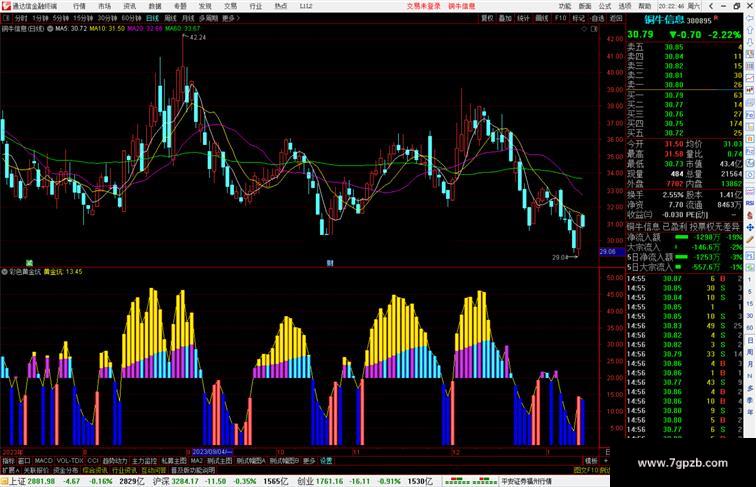Click the red money bag sidebar icon

750,215
